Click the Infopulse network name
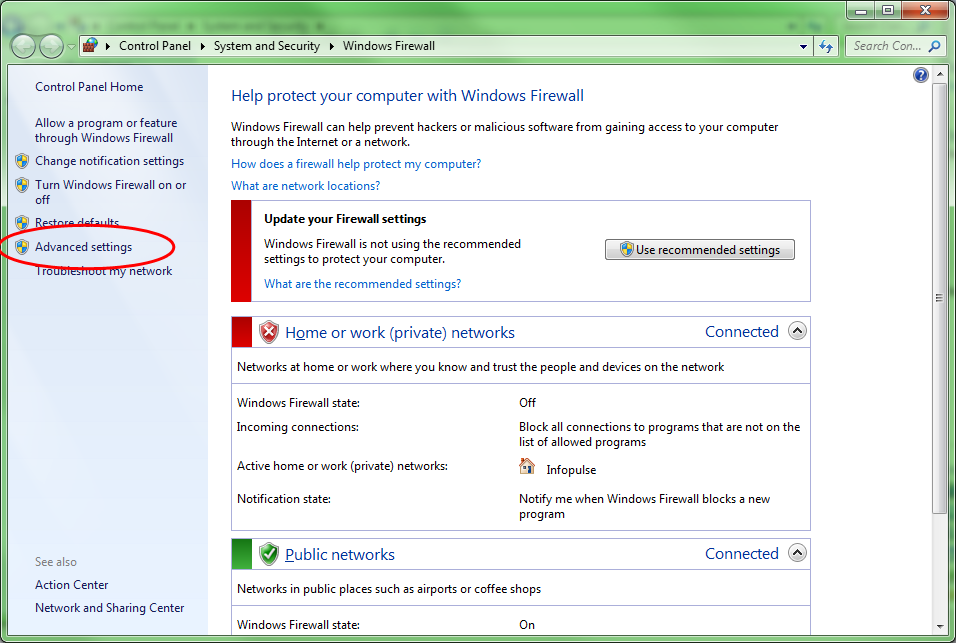This screenshot has width=956, height=643. tap(571, 470)
